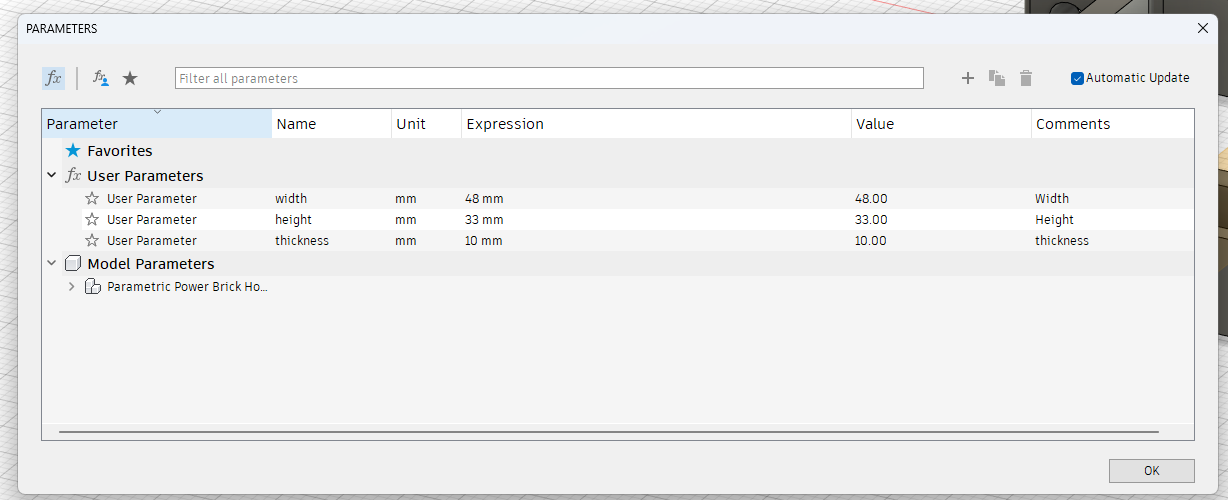Click the fx all parameters filter icon
1228x500 pixels.
click(x=53, y=78)
